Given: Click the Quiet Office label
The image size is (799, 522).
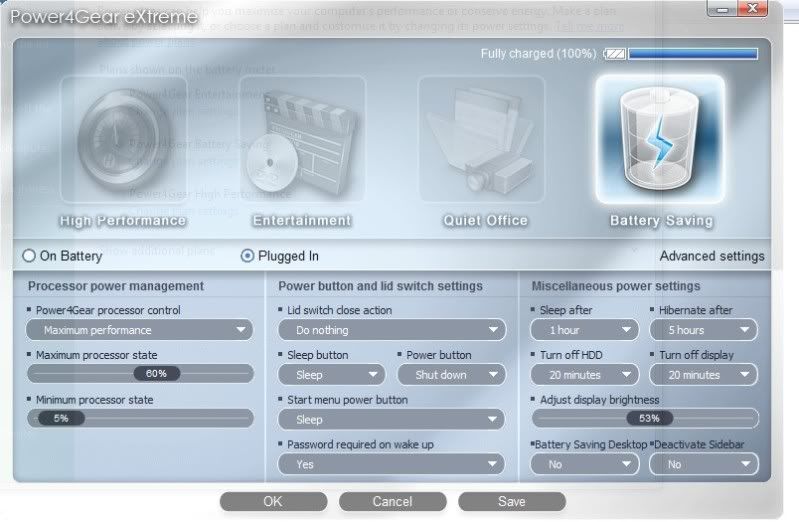Looking at the screenshot, I should tap(486, 221).
